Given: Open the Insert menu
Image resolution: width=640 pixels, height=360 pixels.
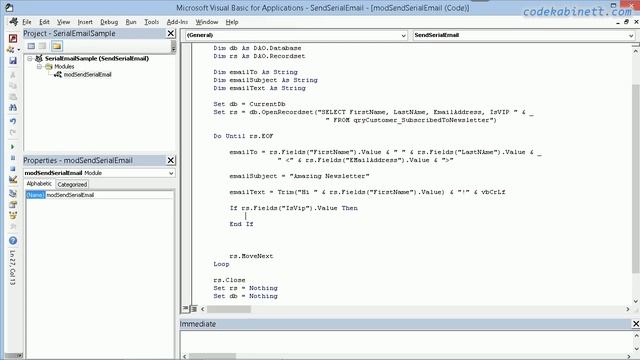Looking at the screenshot, I should pos(85,22).
